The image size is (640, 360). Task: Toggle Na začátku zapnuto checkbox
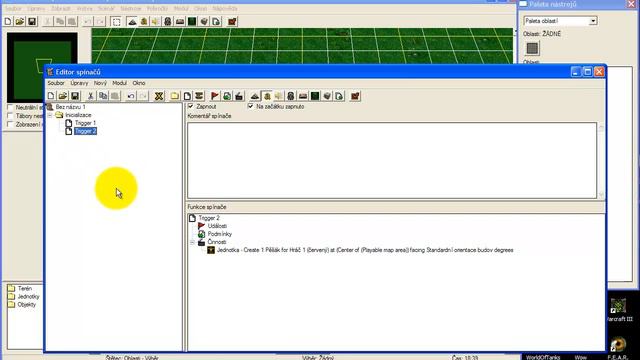point(251,106)
